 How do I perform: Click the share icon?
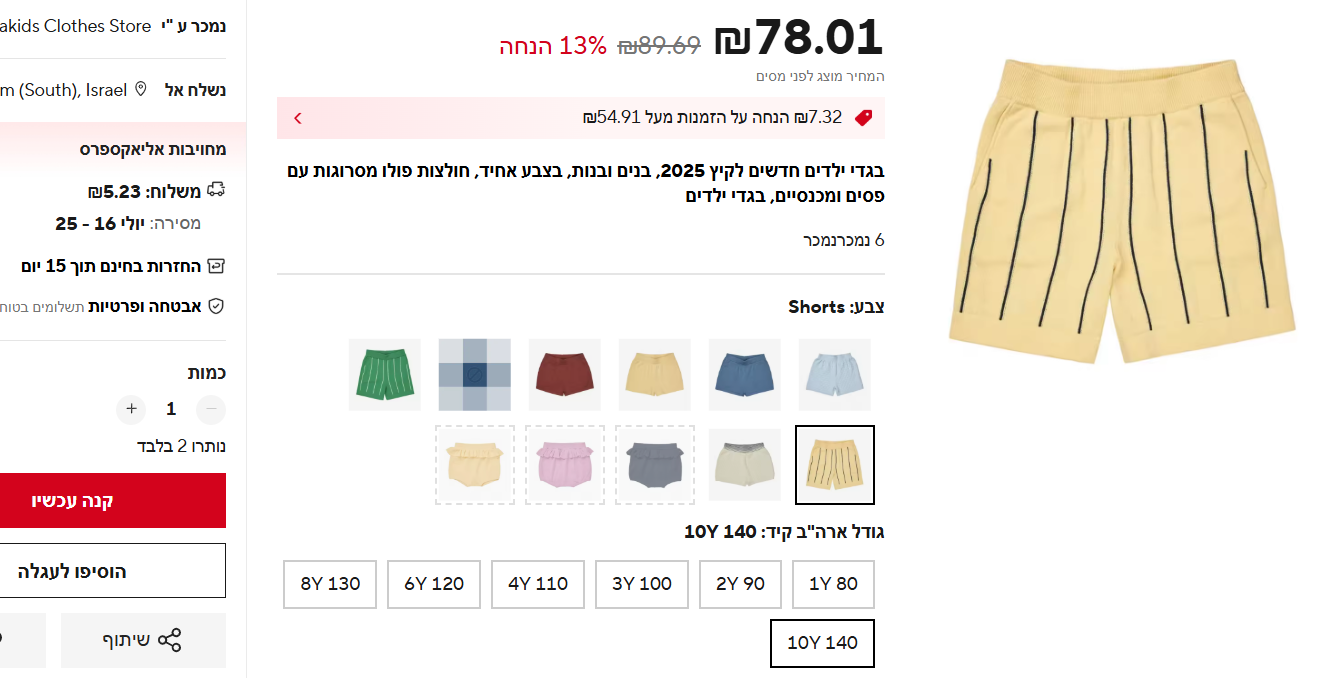click(169, 640)
